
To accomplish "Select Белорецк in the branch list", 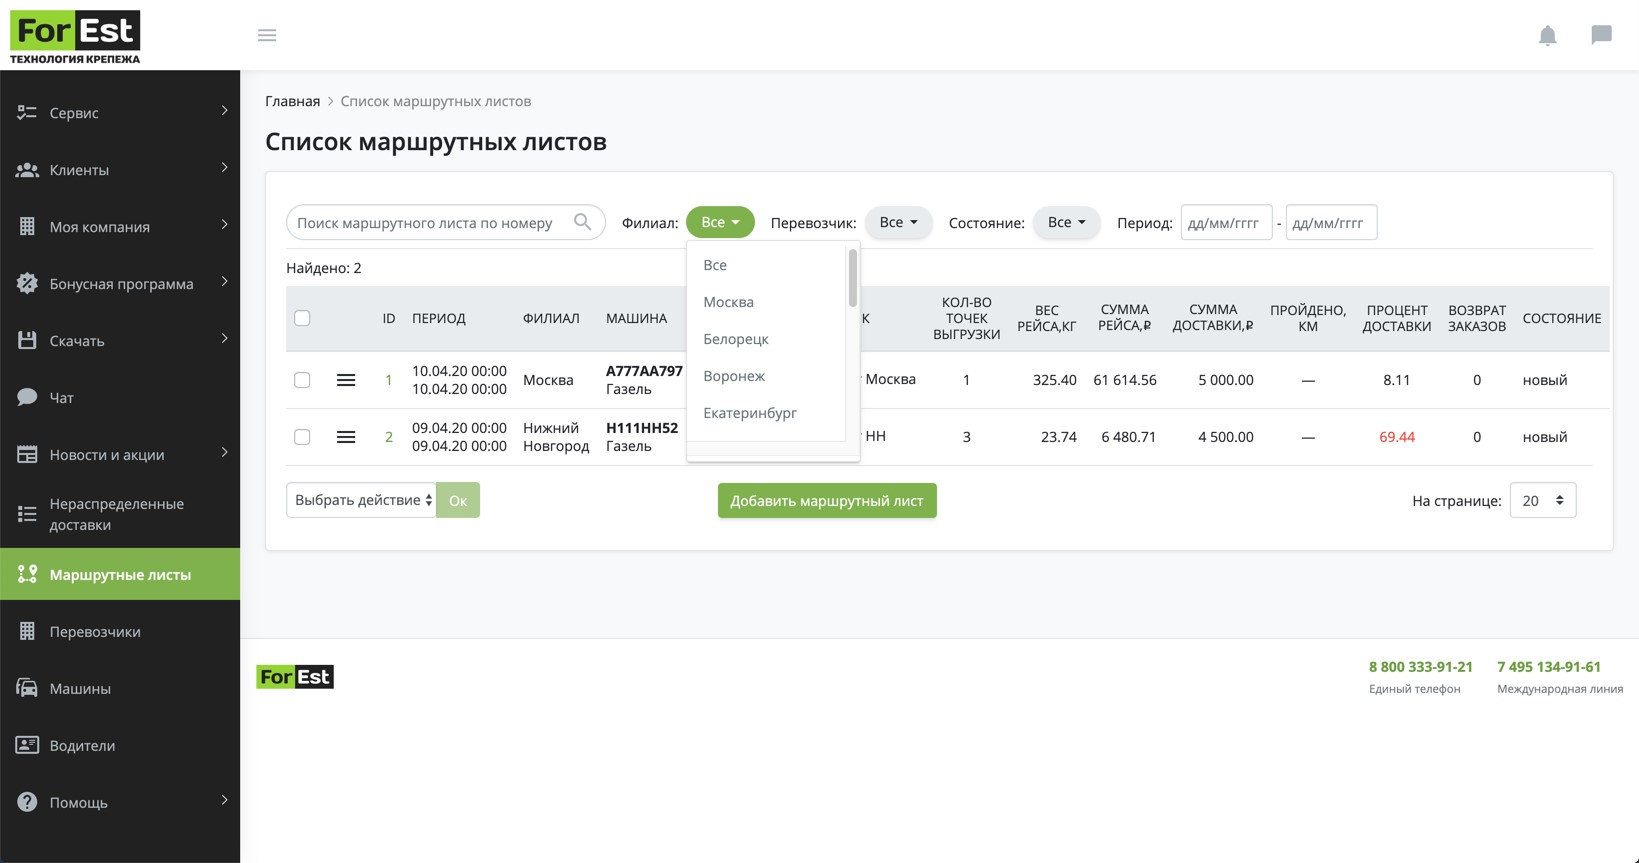I will pos(766,339).
